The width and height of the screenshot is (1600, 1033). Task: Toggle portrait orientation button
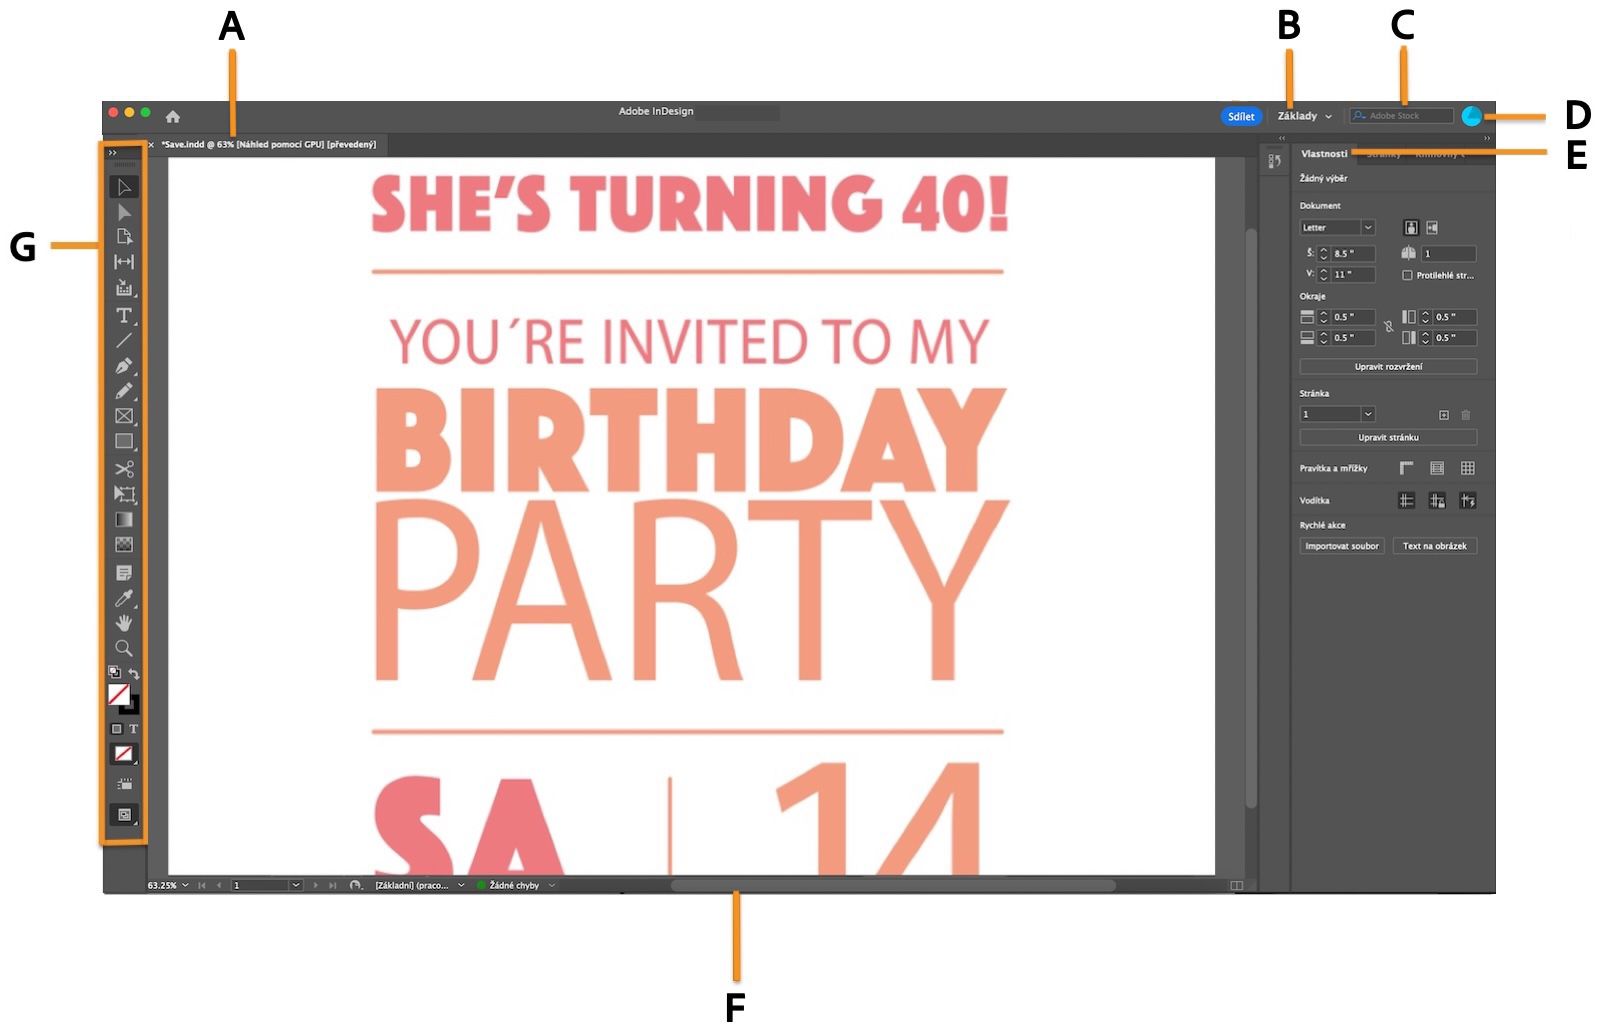1411,228
